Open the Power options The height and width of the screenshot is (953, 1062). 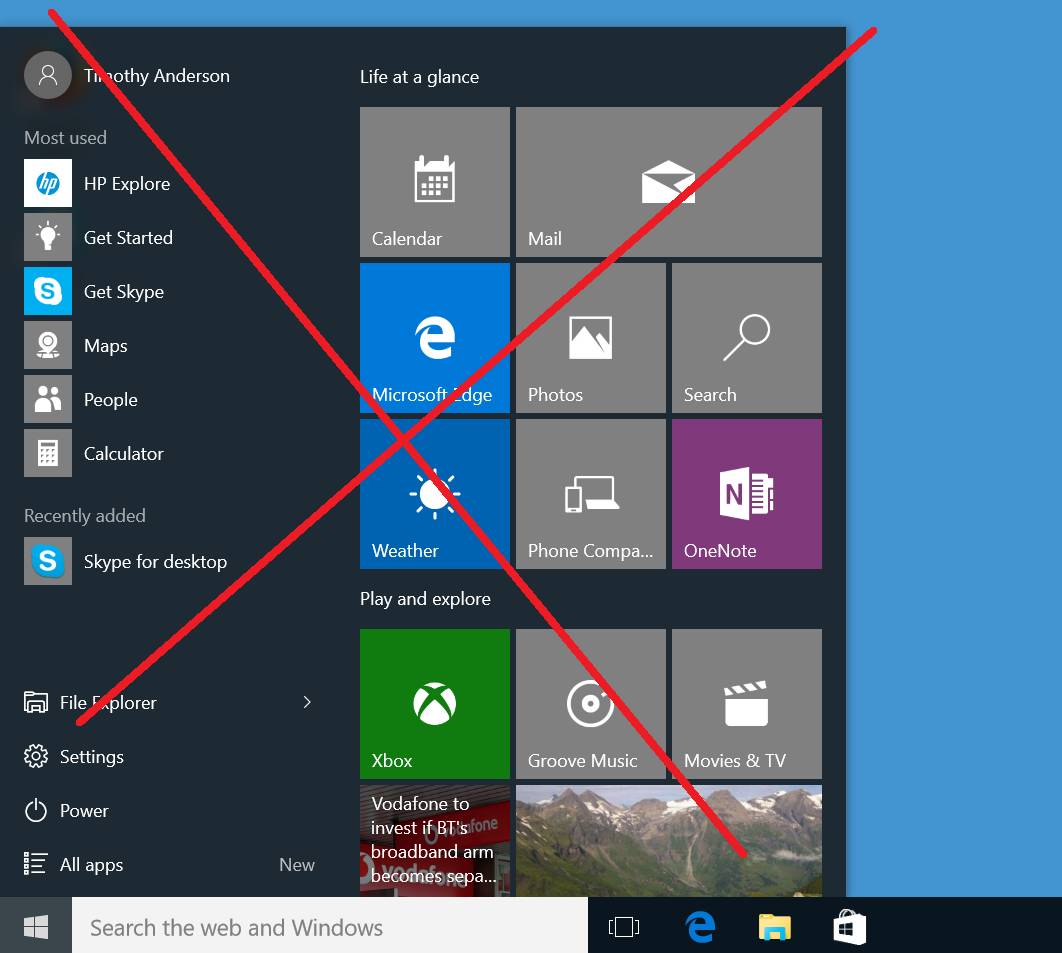pos(66,811)
